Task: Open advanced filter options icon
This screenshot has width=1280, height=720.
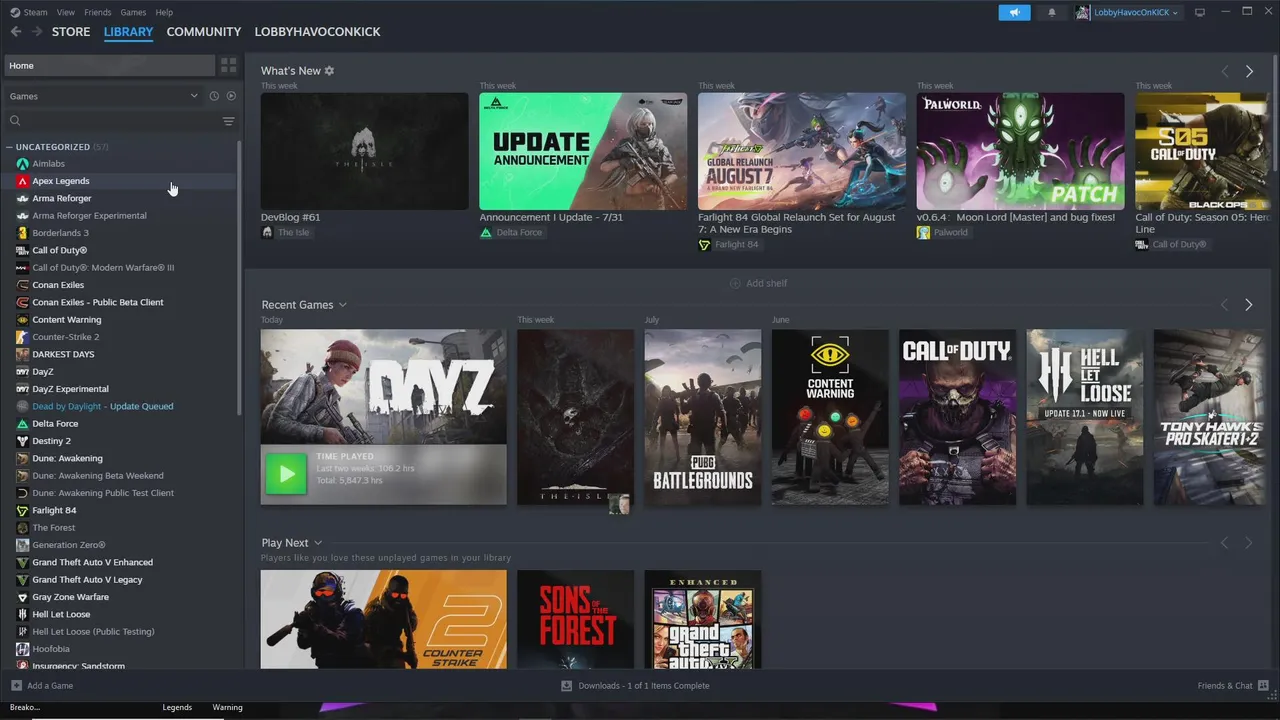Action: pos(228,121)
